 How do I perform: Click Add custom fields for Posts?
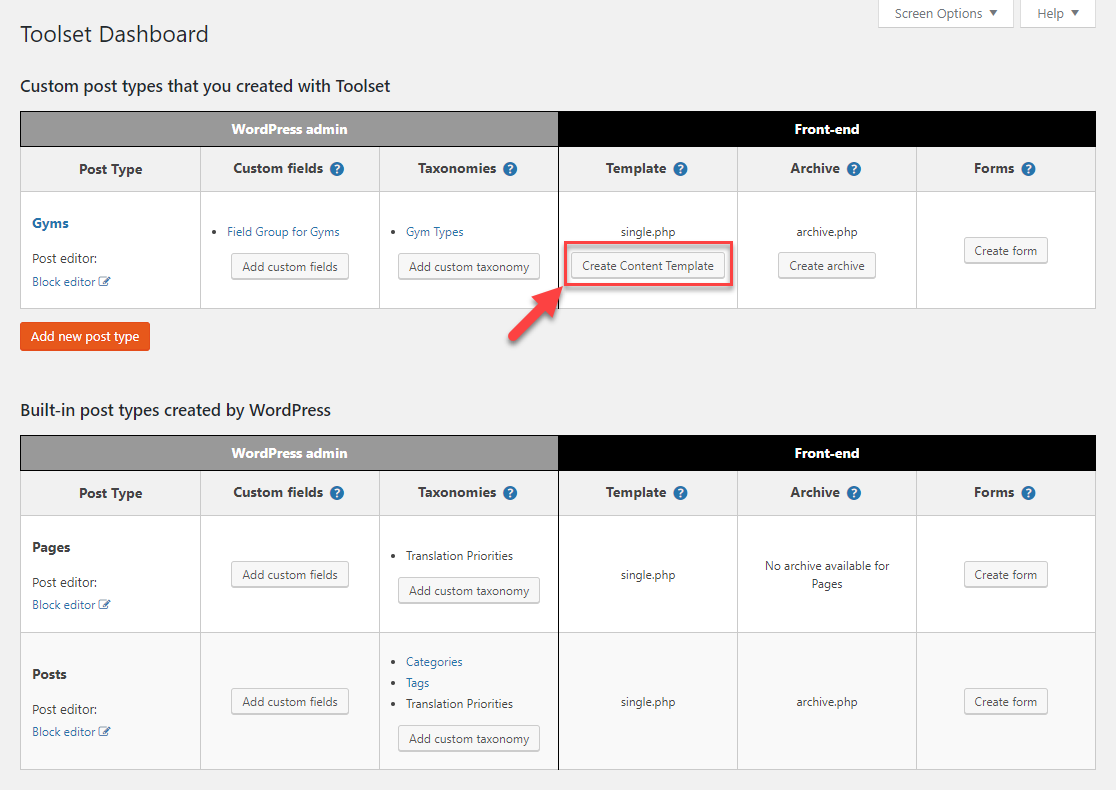[x=290, y=702]
